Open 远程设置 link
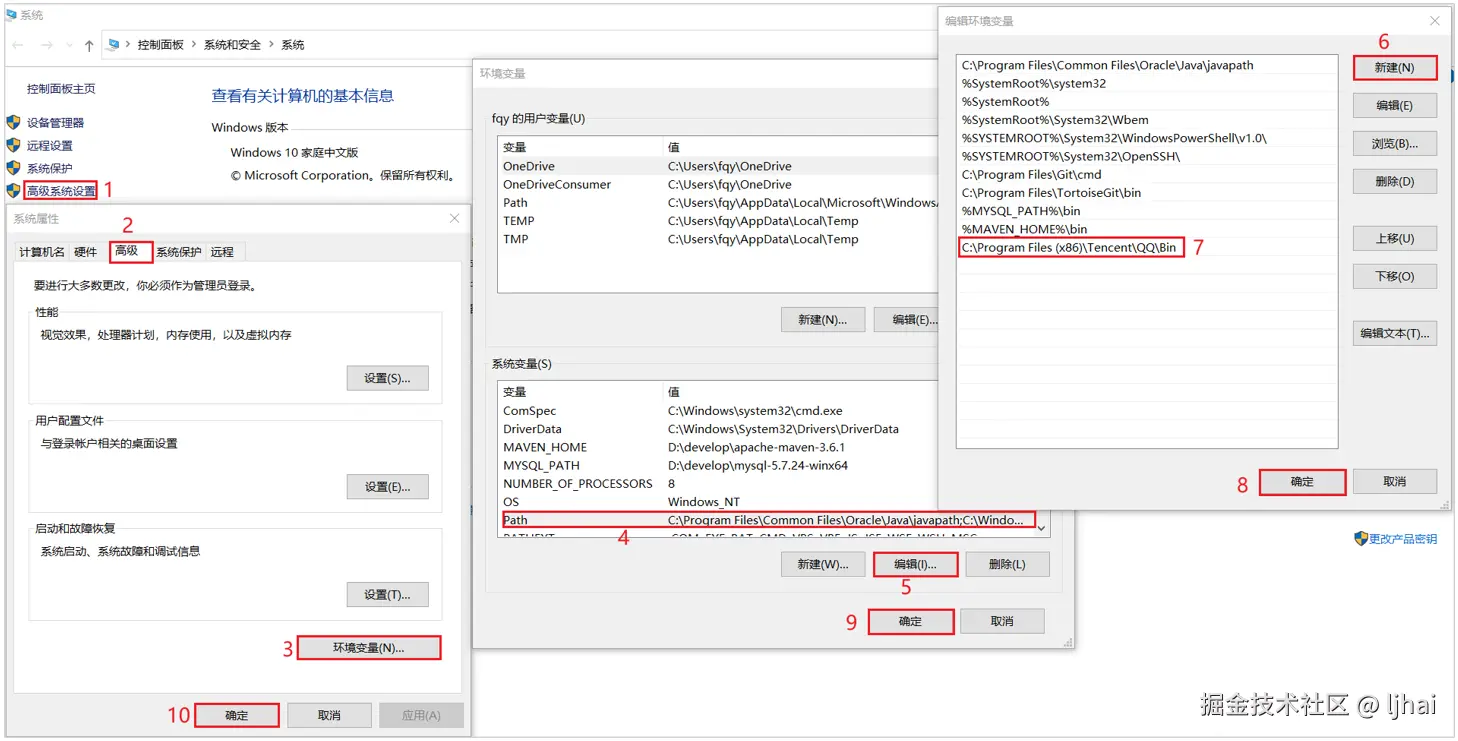 click(x=50, y=146)
